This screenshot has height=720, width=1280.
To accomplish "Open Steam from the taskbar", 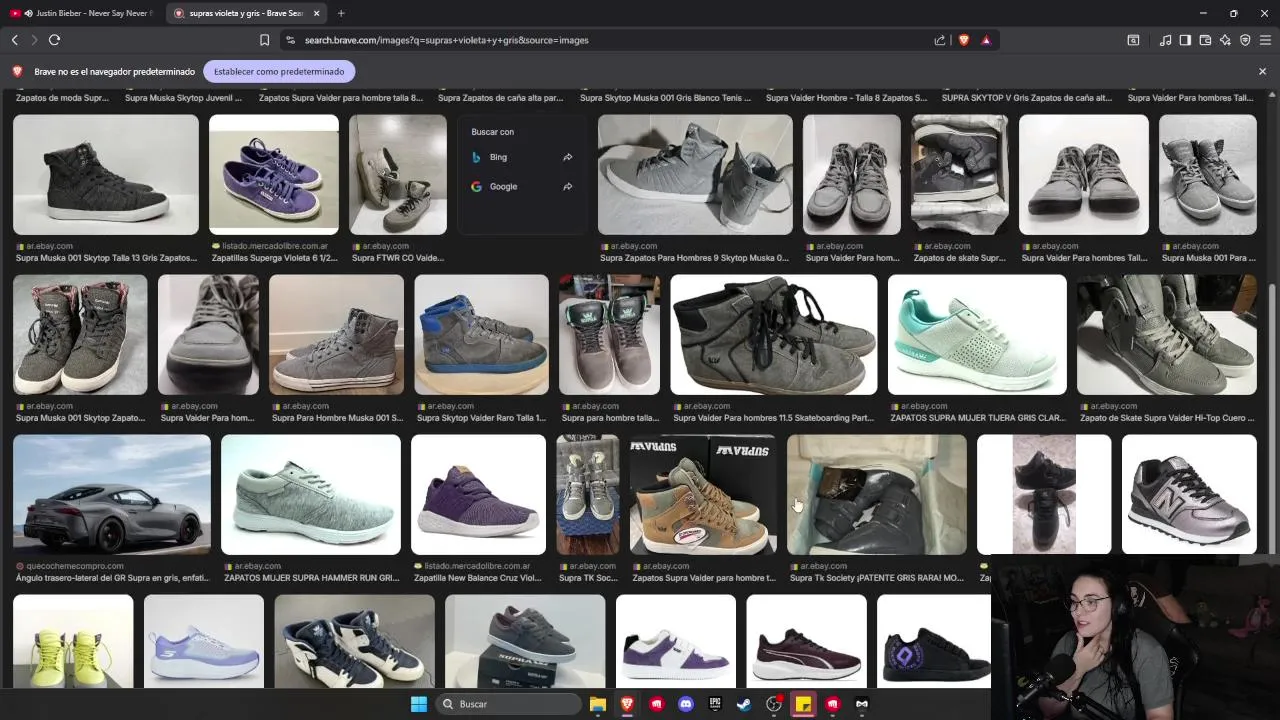I will (744, 704).
